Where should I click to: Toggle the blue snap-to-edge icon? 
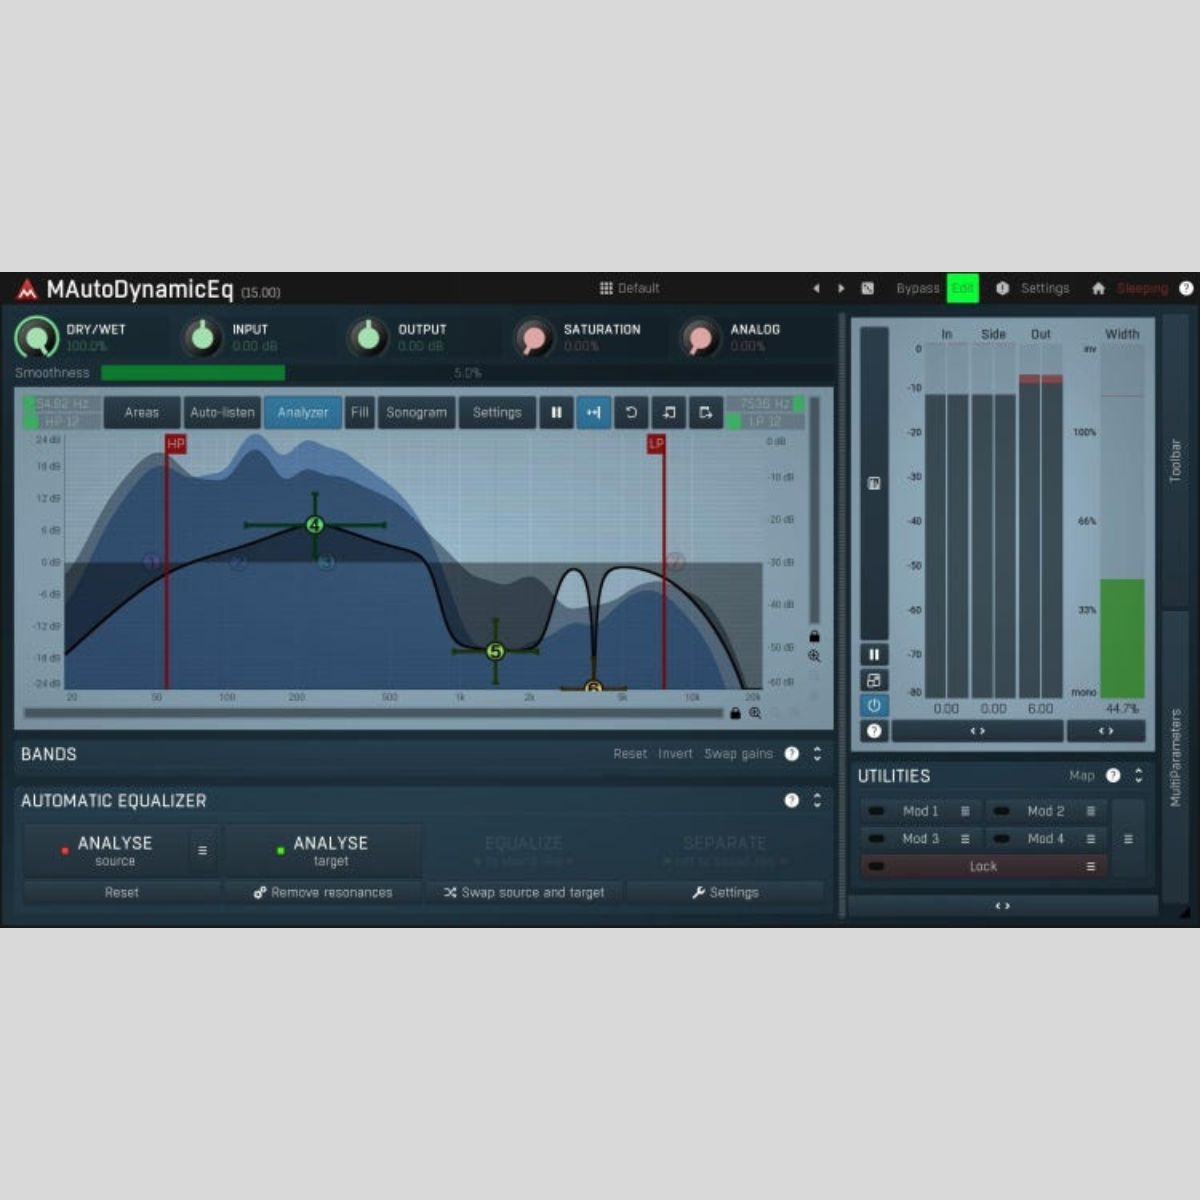[594, 412]
